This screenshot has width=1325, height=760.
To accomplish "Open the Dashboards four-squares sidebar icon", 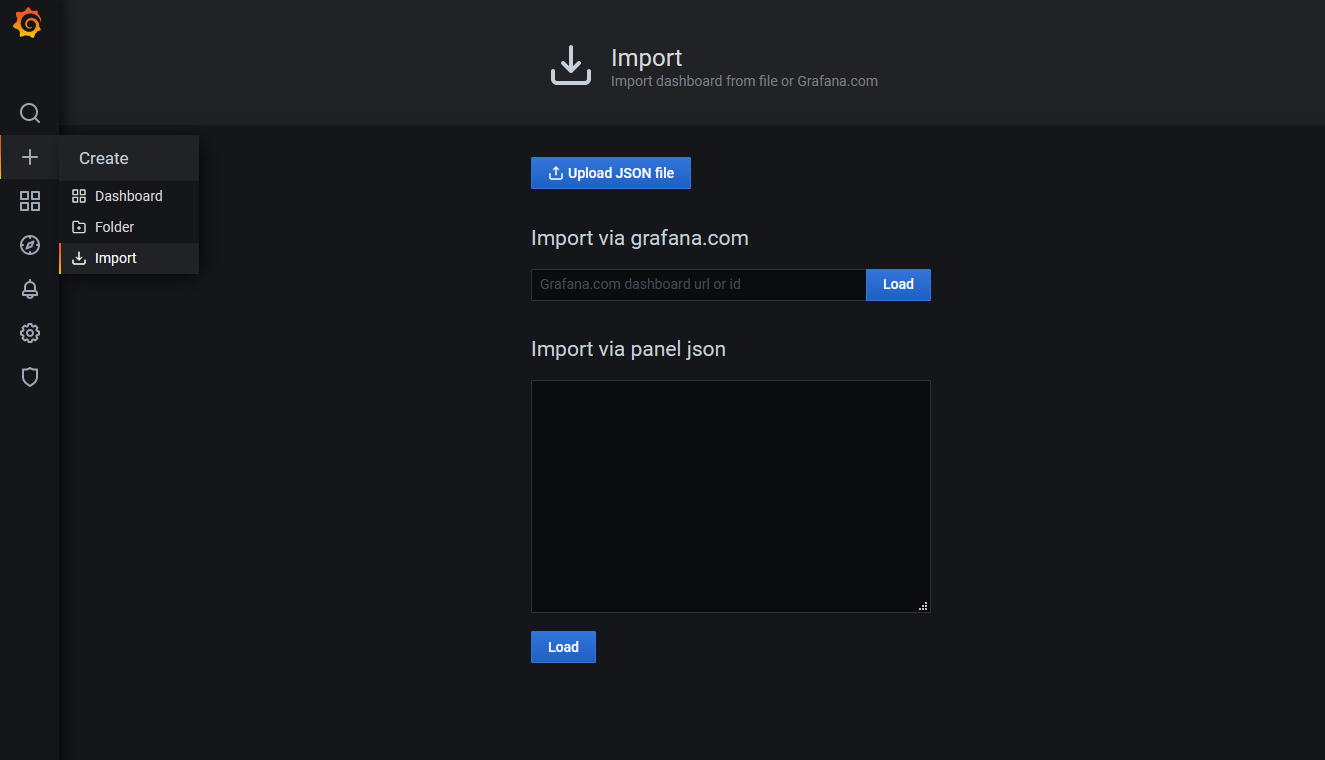I will pyautogui.click(x=30, y=201).
